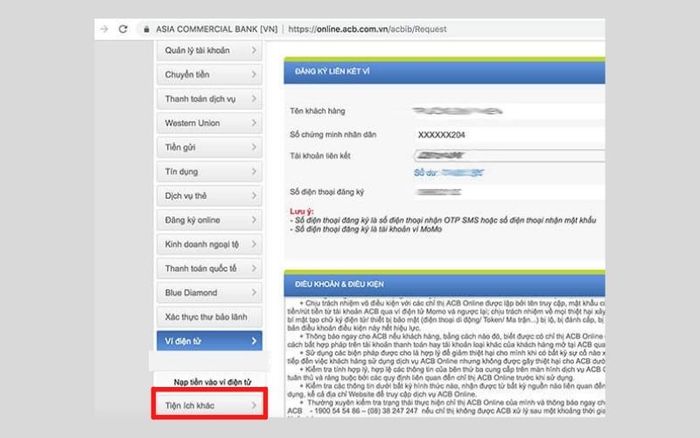Open the Thanh toán dịch vụ menu
The height and width of the screenshot is (438, 700).
[209, 99]
